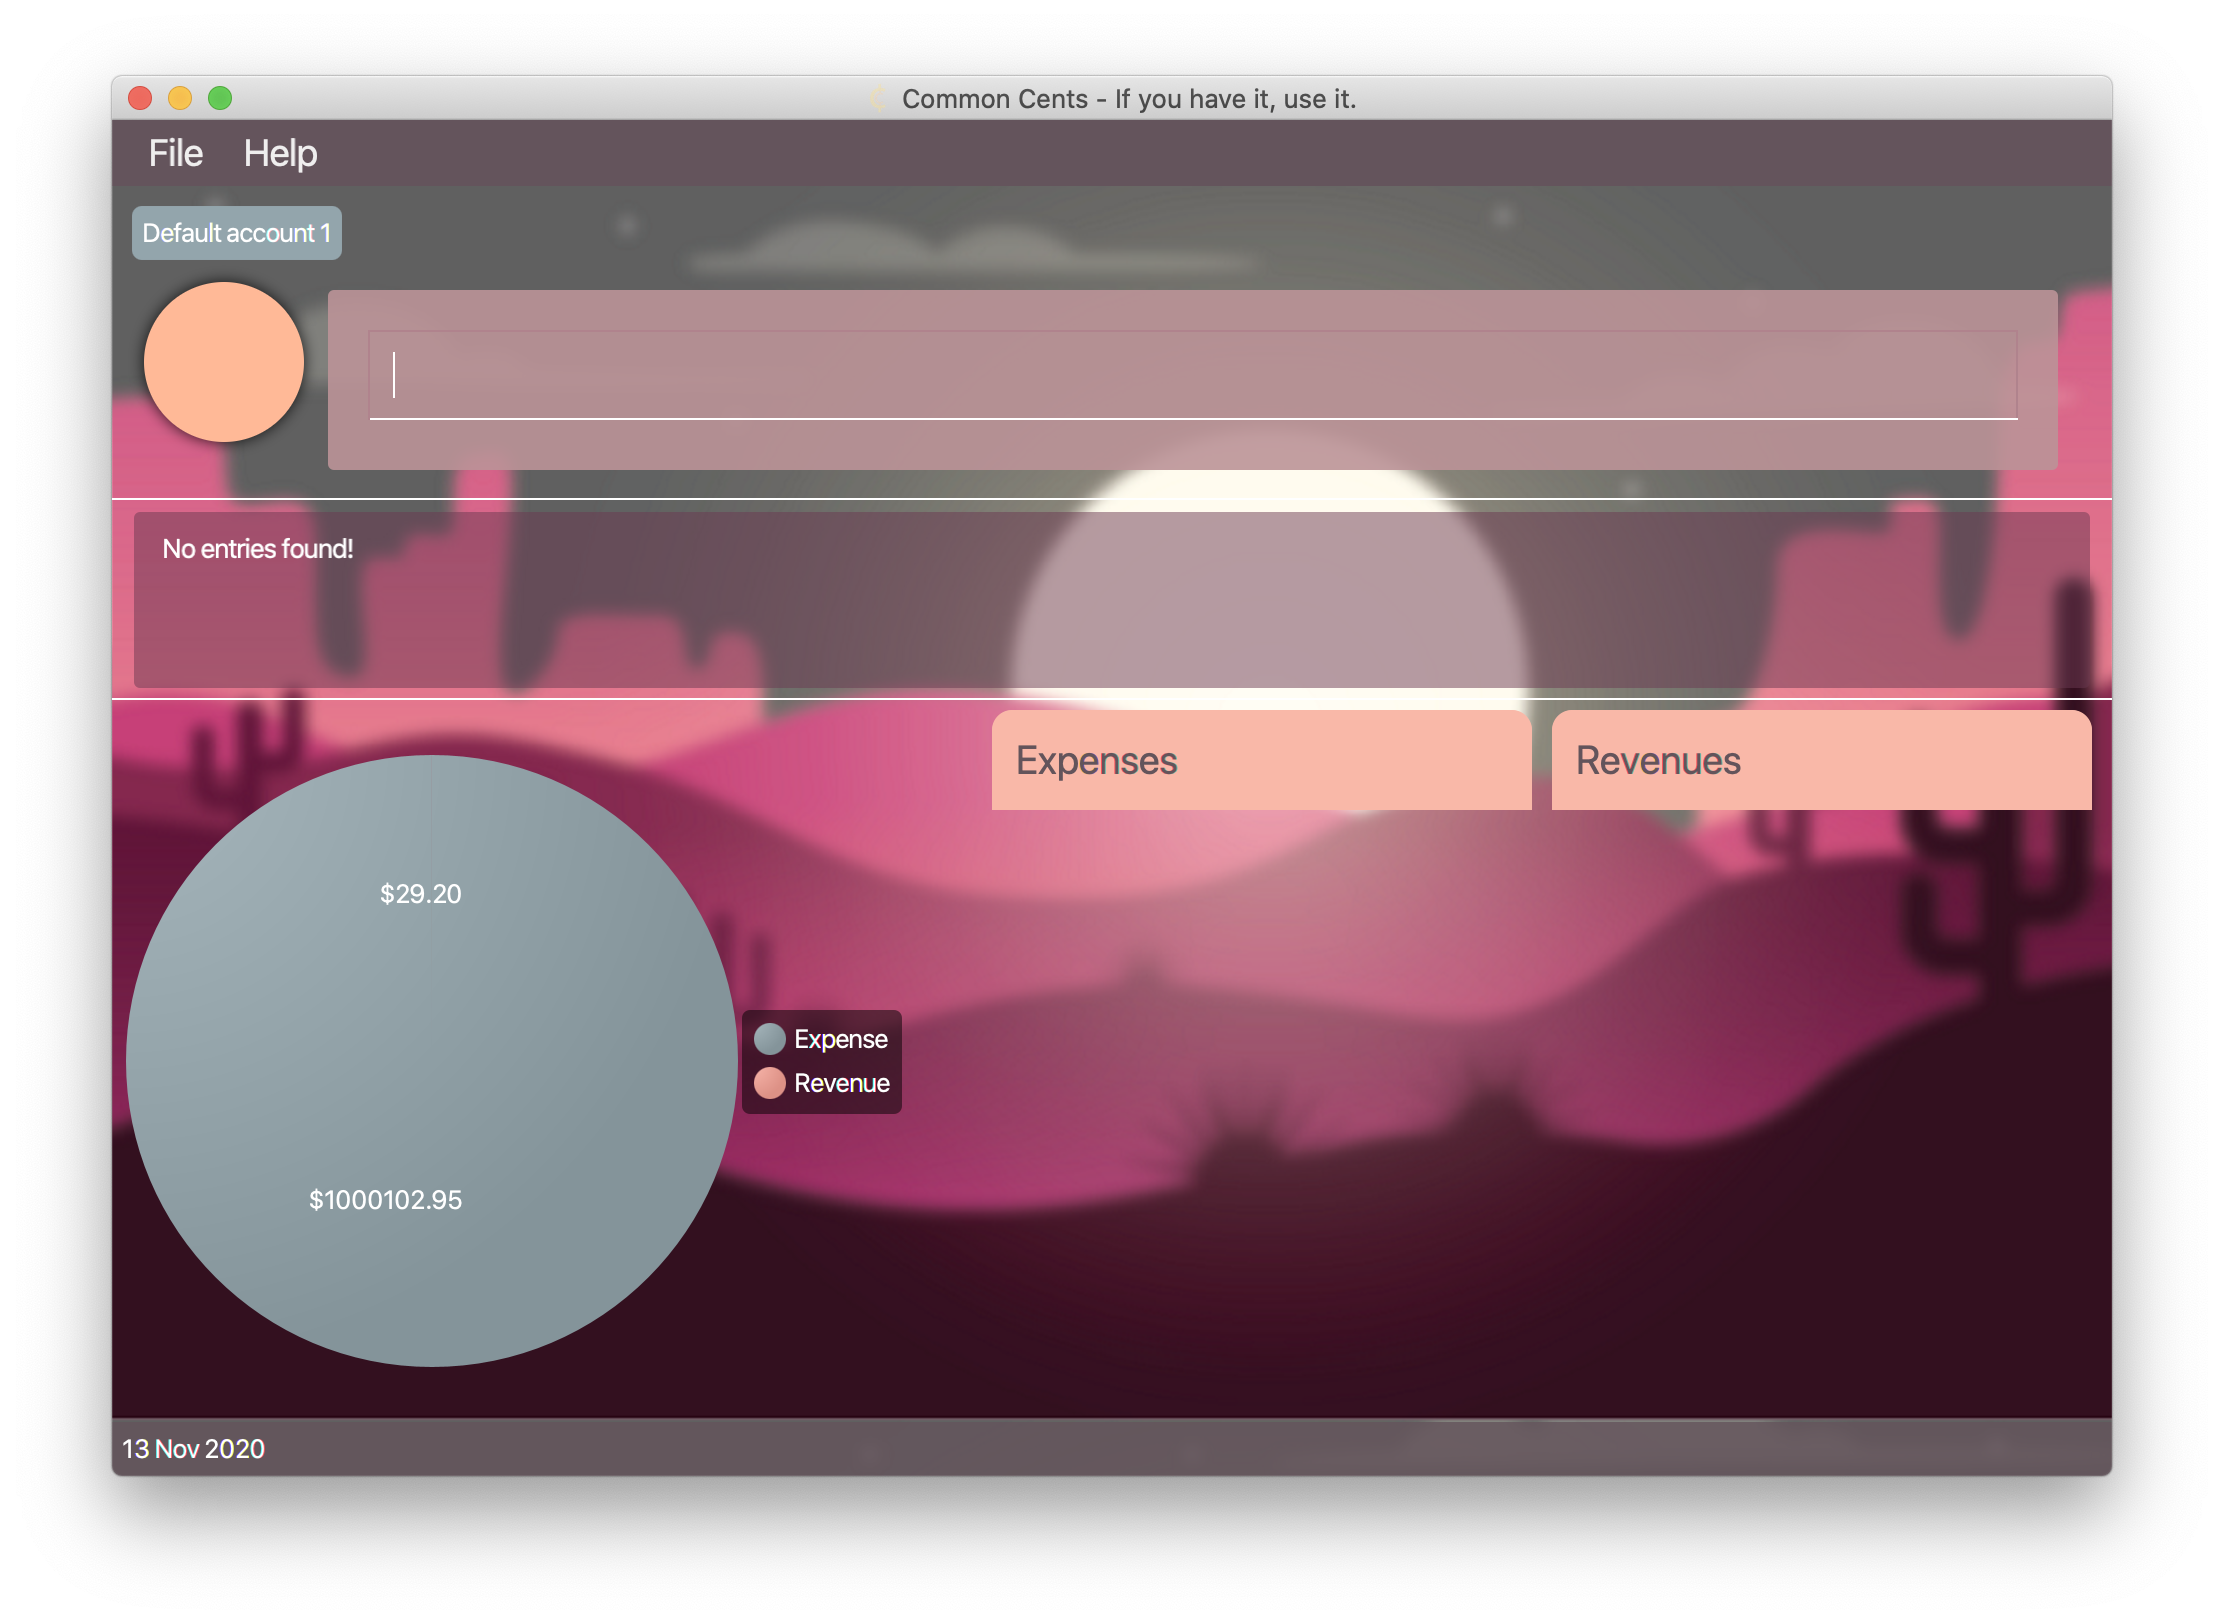The width and height of the screenshot is (2224, 1624).
Task: Click the orange circular profile avatar
Action: pyautogui.click(x=224, y=362)
